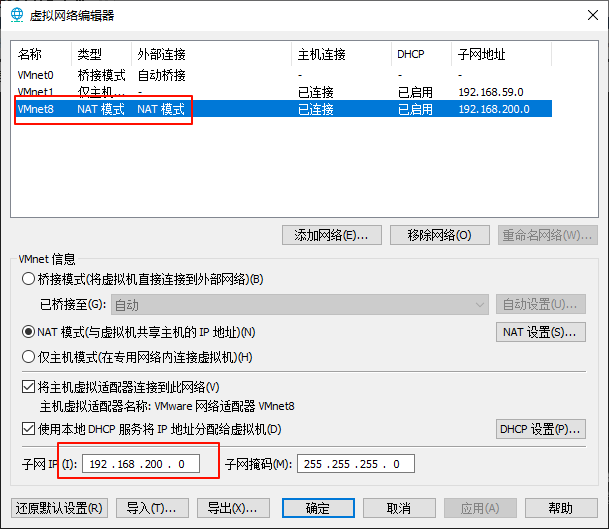Click the 主机连接 column header
Image resolution: width=609 pixels, height=529 pixels.
(x=342, y=54)
